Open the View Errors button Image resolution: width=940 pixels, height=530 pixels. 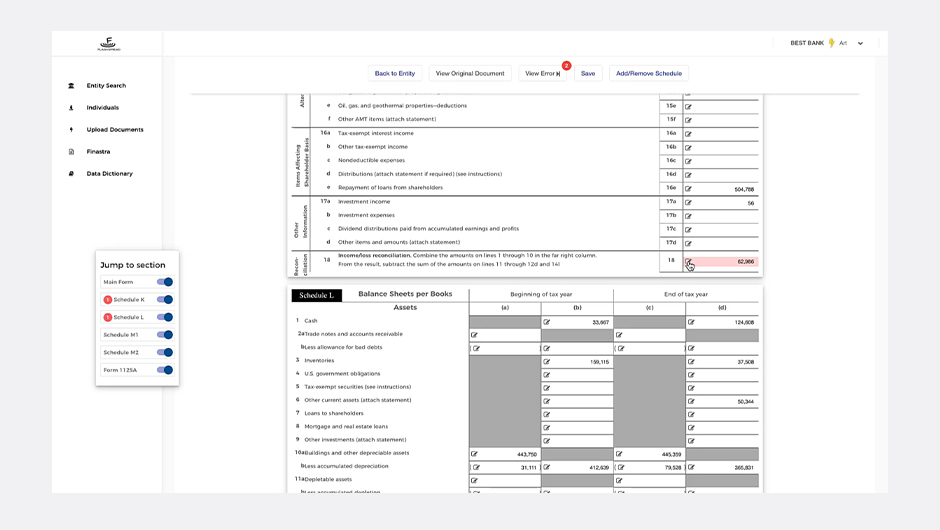pos(543,73)
